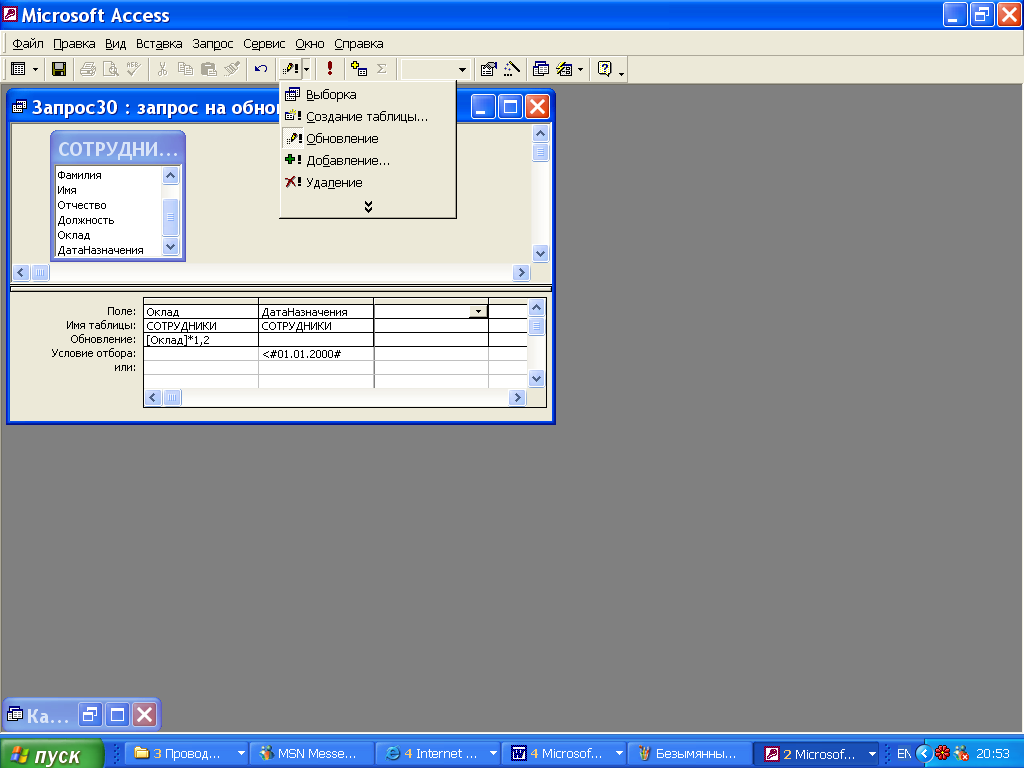Undo the last action with arrow icon
The width and height of the screenshot is (1024, 768).
261,69
